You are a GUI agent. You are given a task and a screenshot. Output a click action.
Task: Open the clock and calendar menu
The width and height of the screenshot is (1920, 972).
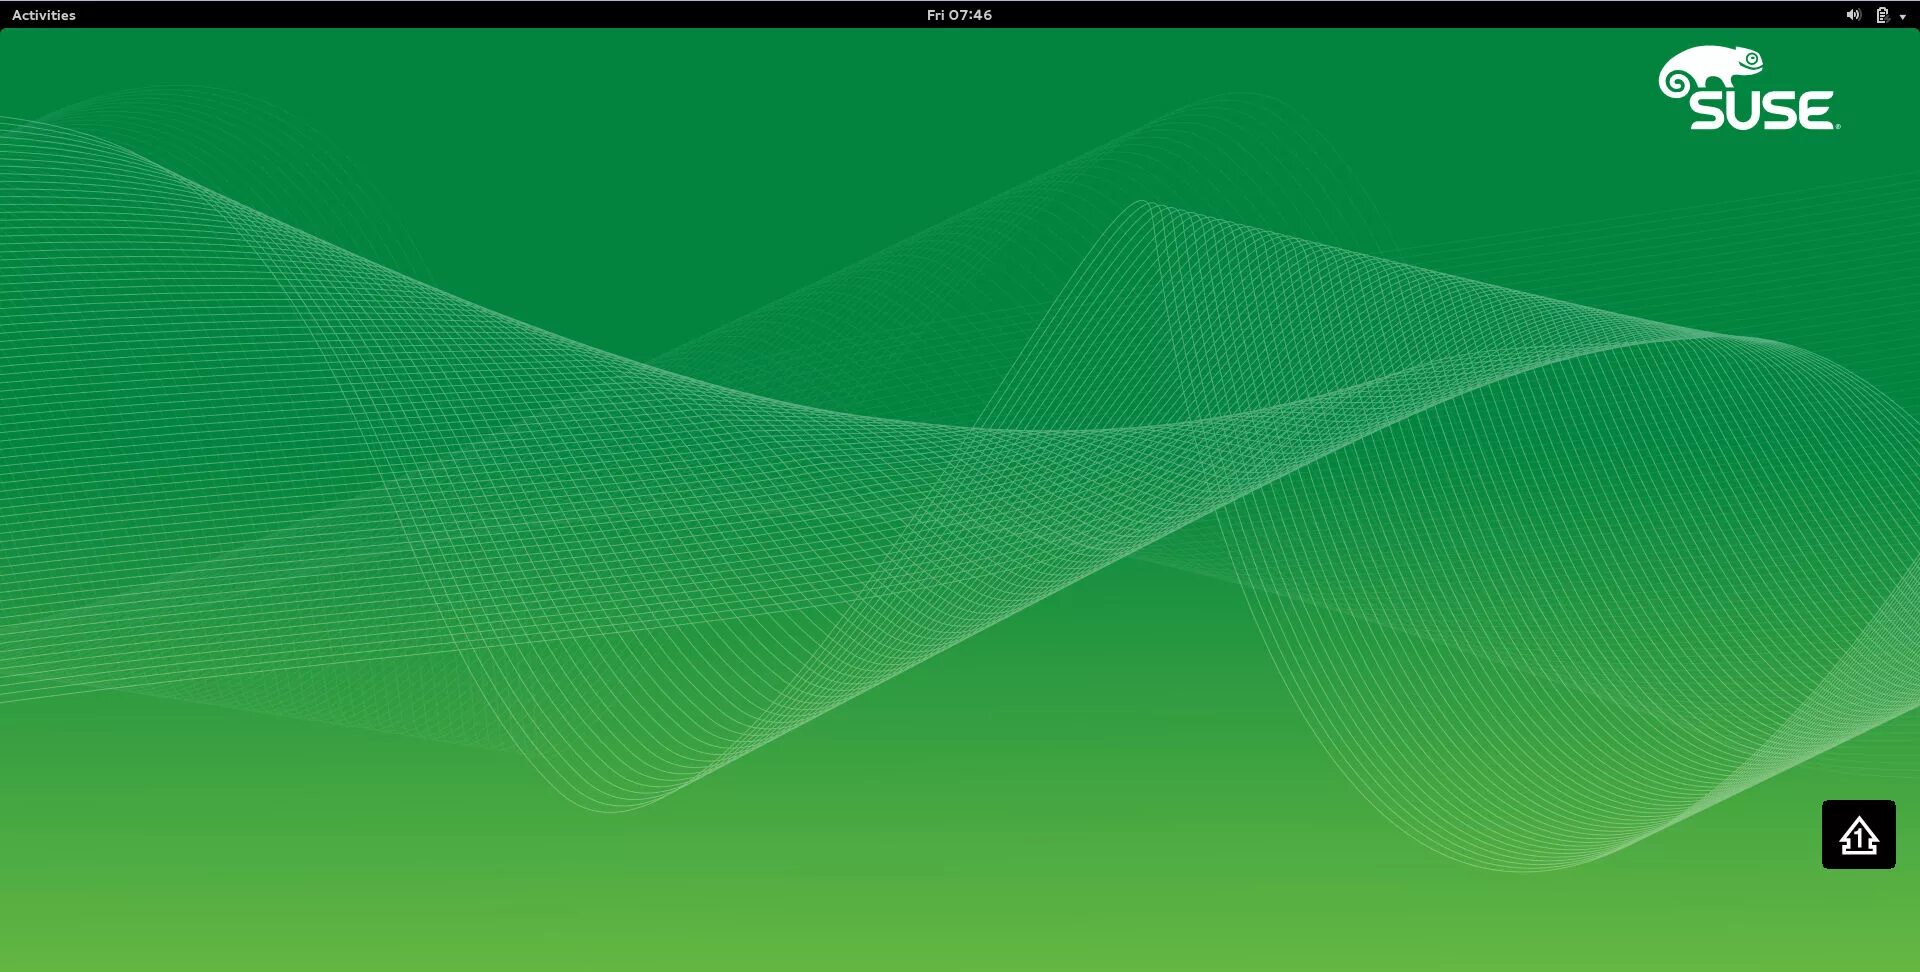coord(959,15)
